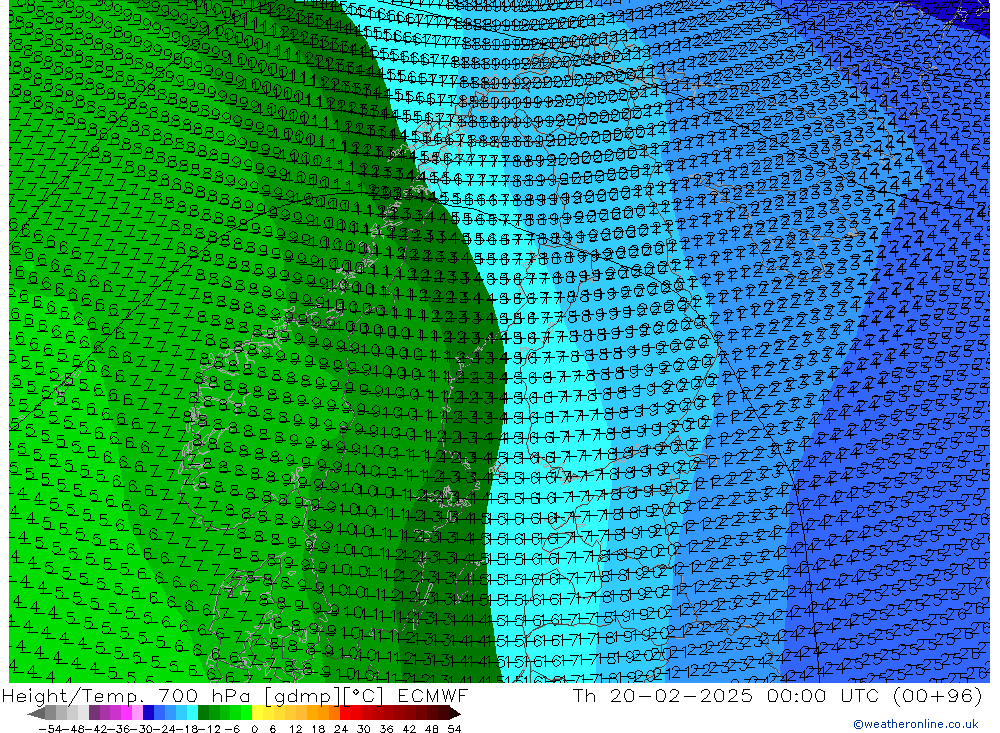Click the dark maroon right arrow end of legend
1000x733 pixels.
point(455,713)
